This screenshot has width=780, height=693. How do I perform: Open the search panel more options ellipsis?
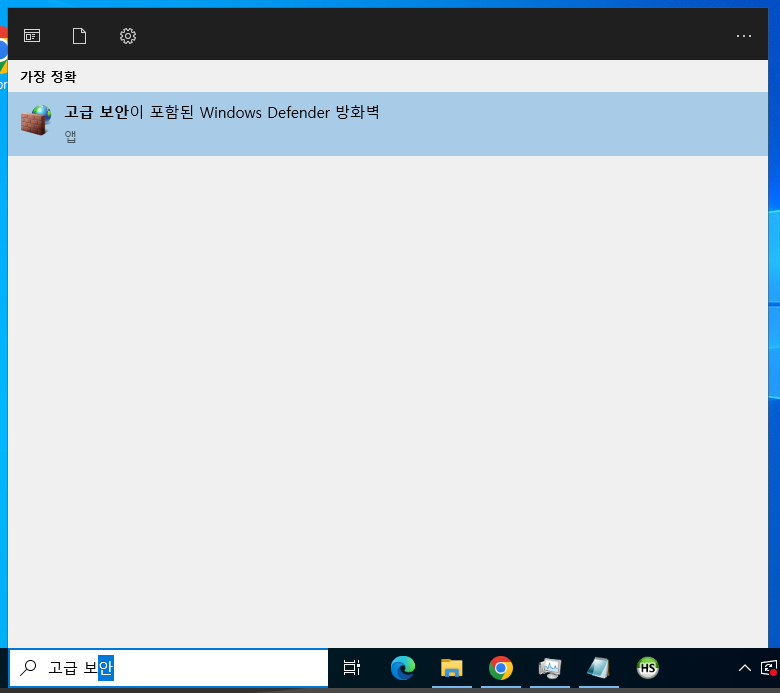pos(744,36)
